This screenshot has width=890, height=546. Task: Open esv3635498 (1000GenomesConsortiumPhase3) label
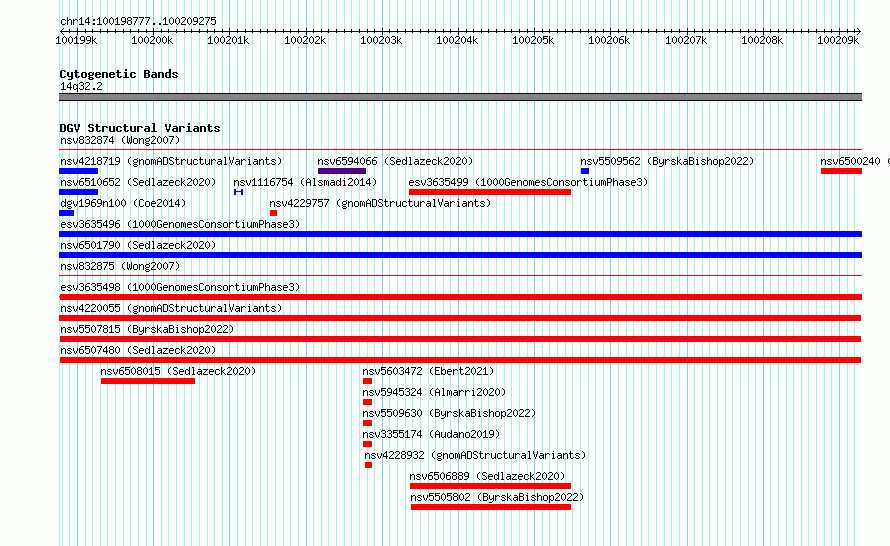point(180,287)
